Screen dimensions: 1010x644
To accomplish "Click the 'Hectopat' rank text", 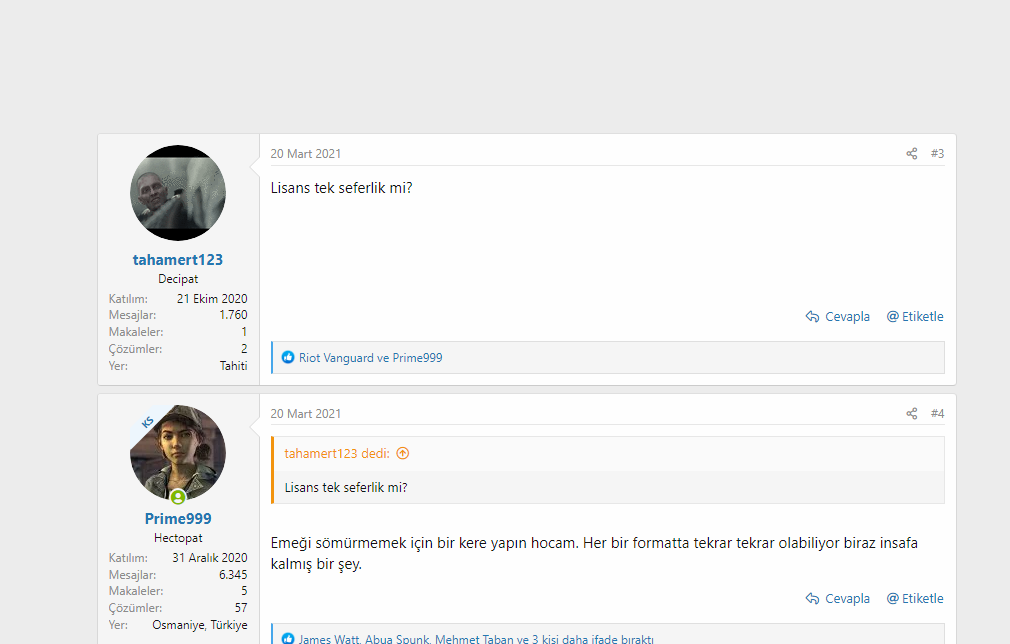I will [178, 538].
